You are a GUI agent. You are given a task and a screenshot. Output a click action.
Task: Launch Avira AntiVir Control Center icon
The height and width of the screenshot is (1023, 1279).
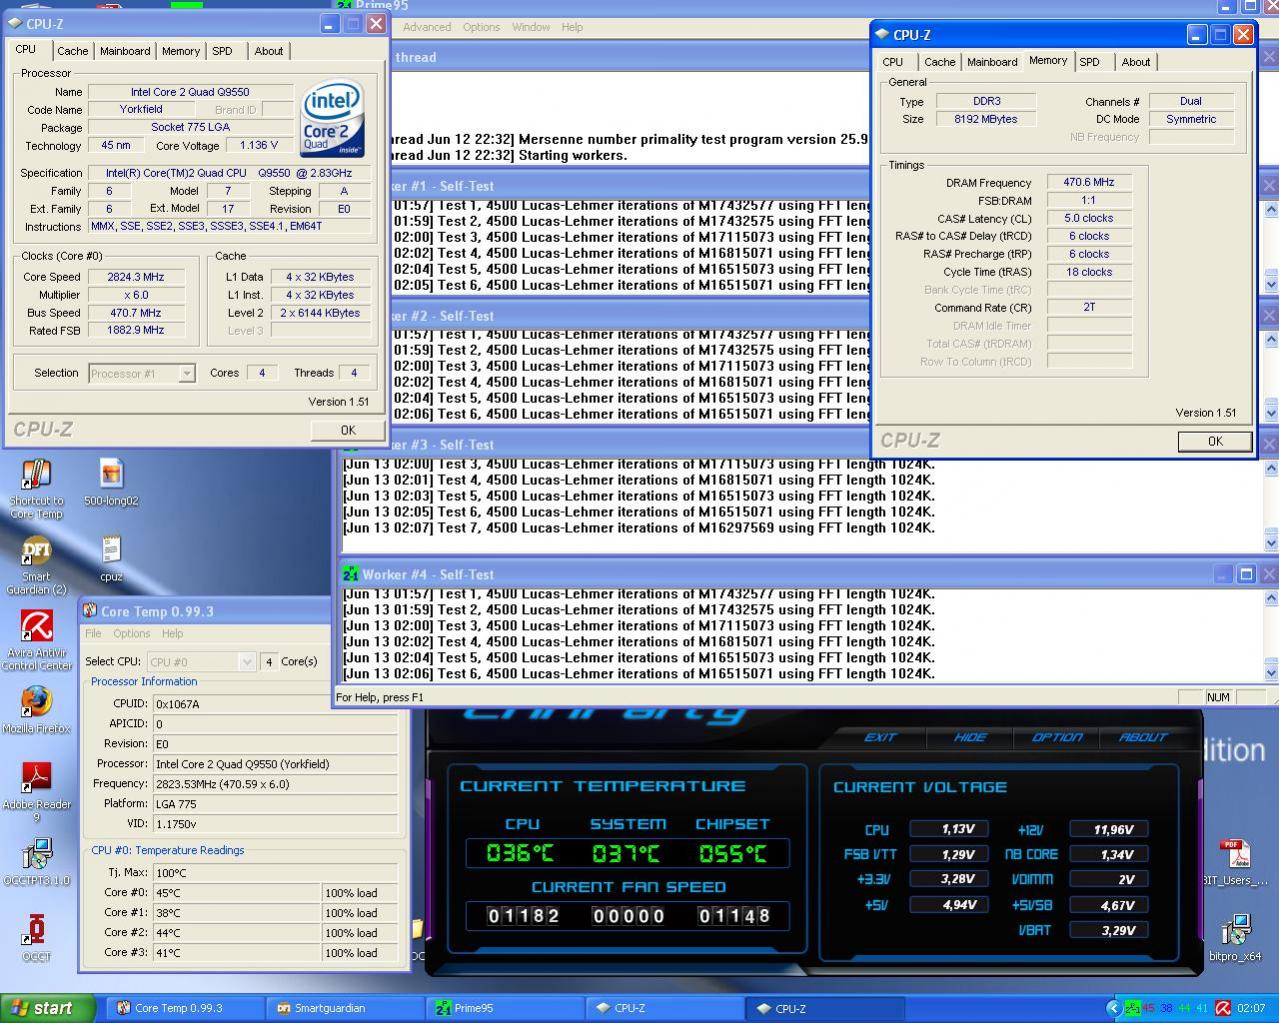[x=36, y=640]
